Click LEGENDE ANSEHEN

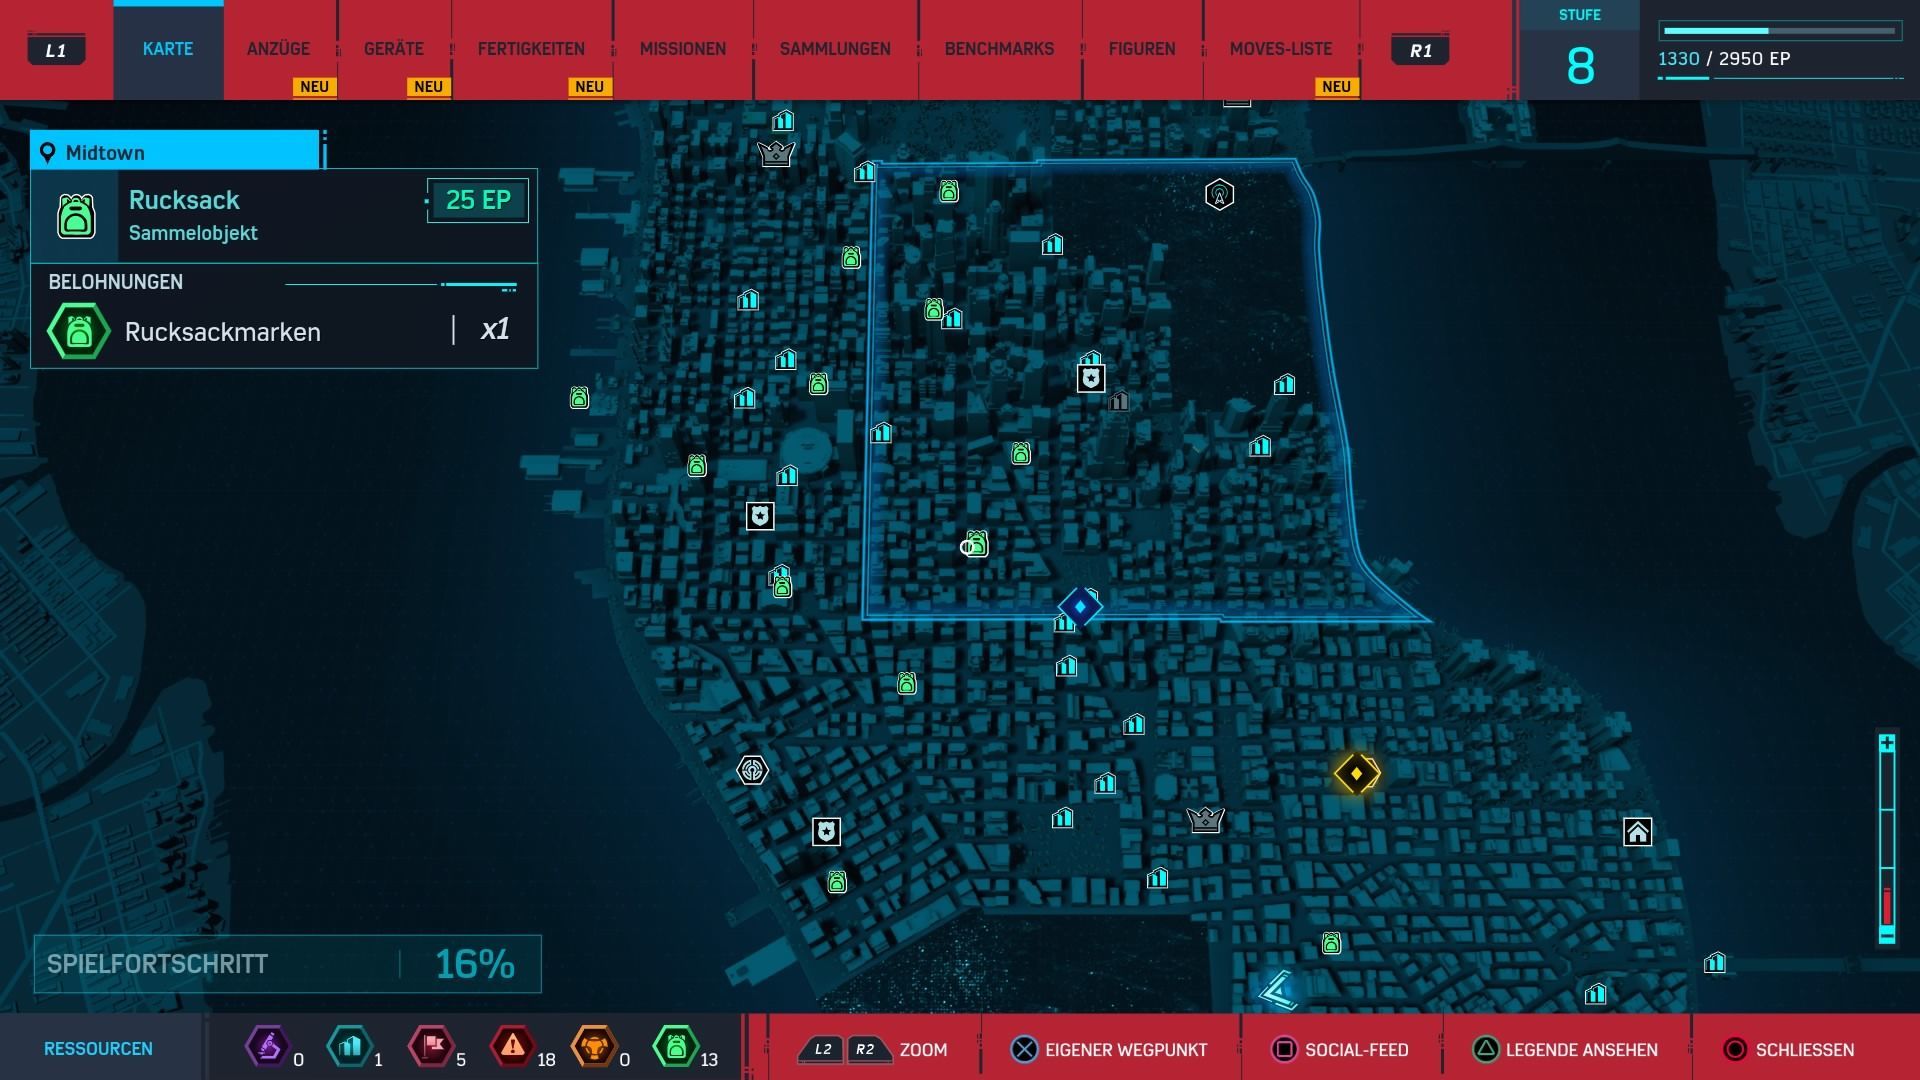coord(1565,1049)
